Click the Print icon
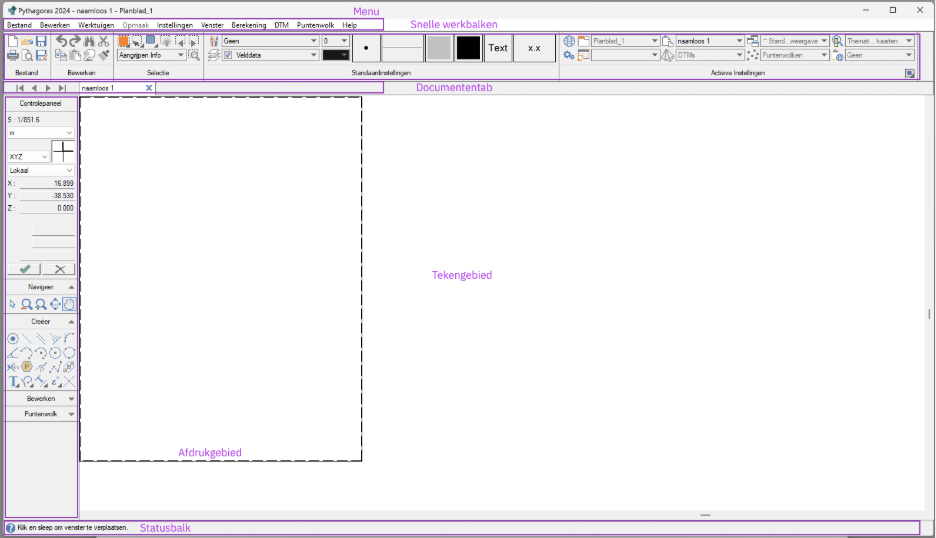Screen dimensions: 936x538 tap(13, 56)
